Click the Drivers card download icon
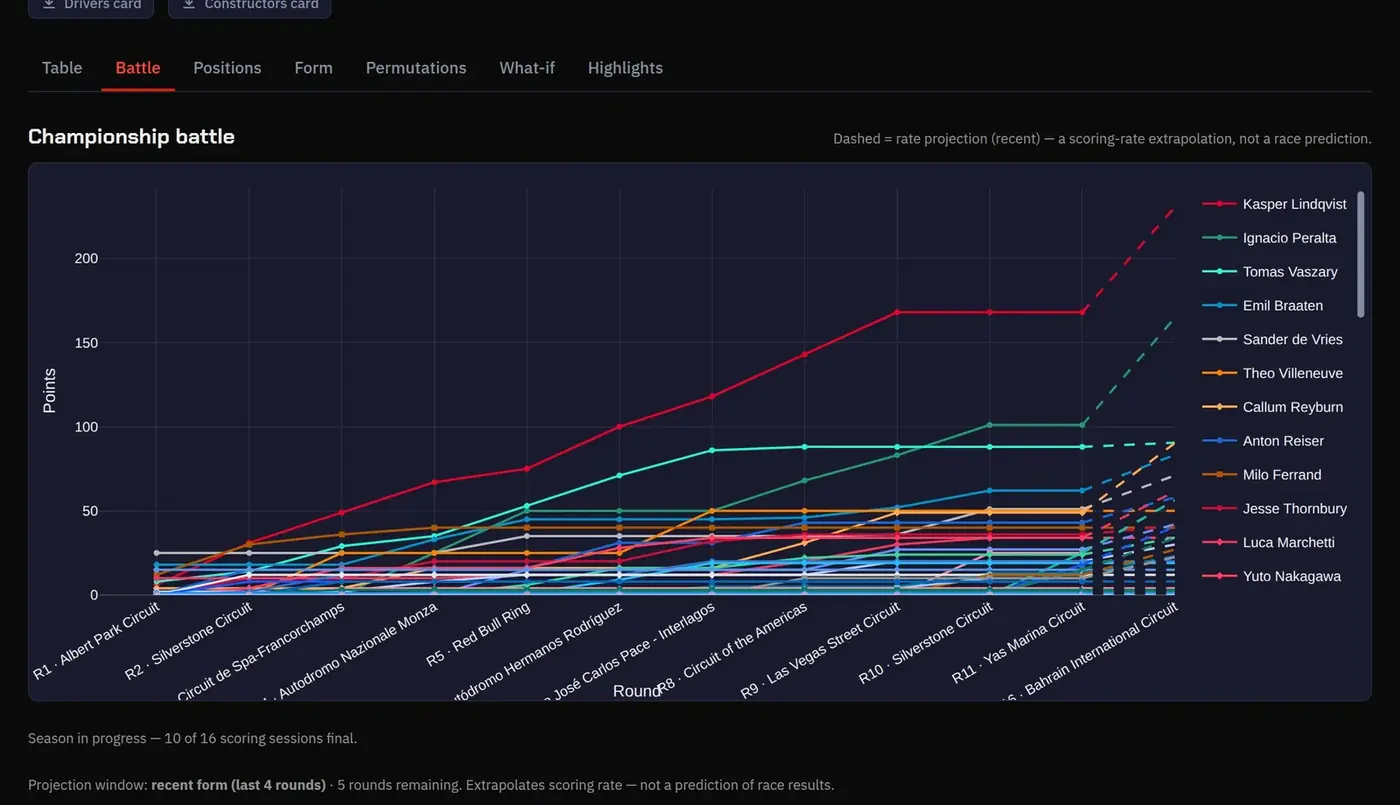 [48, 5]
